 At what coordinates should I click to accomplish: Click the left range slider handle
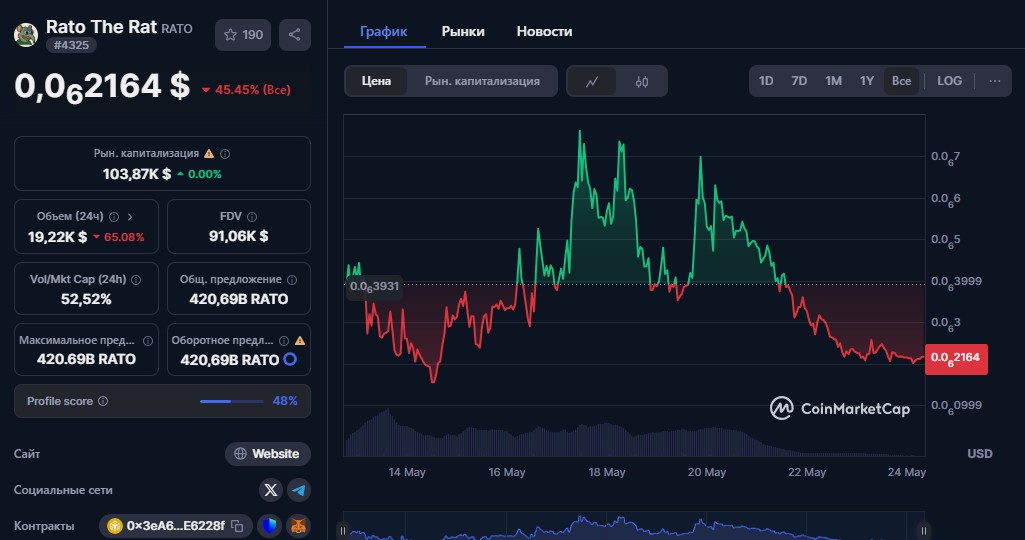tap(343, 530)
